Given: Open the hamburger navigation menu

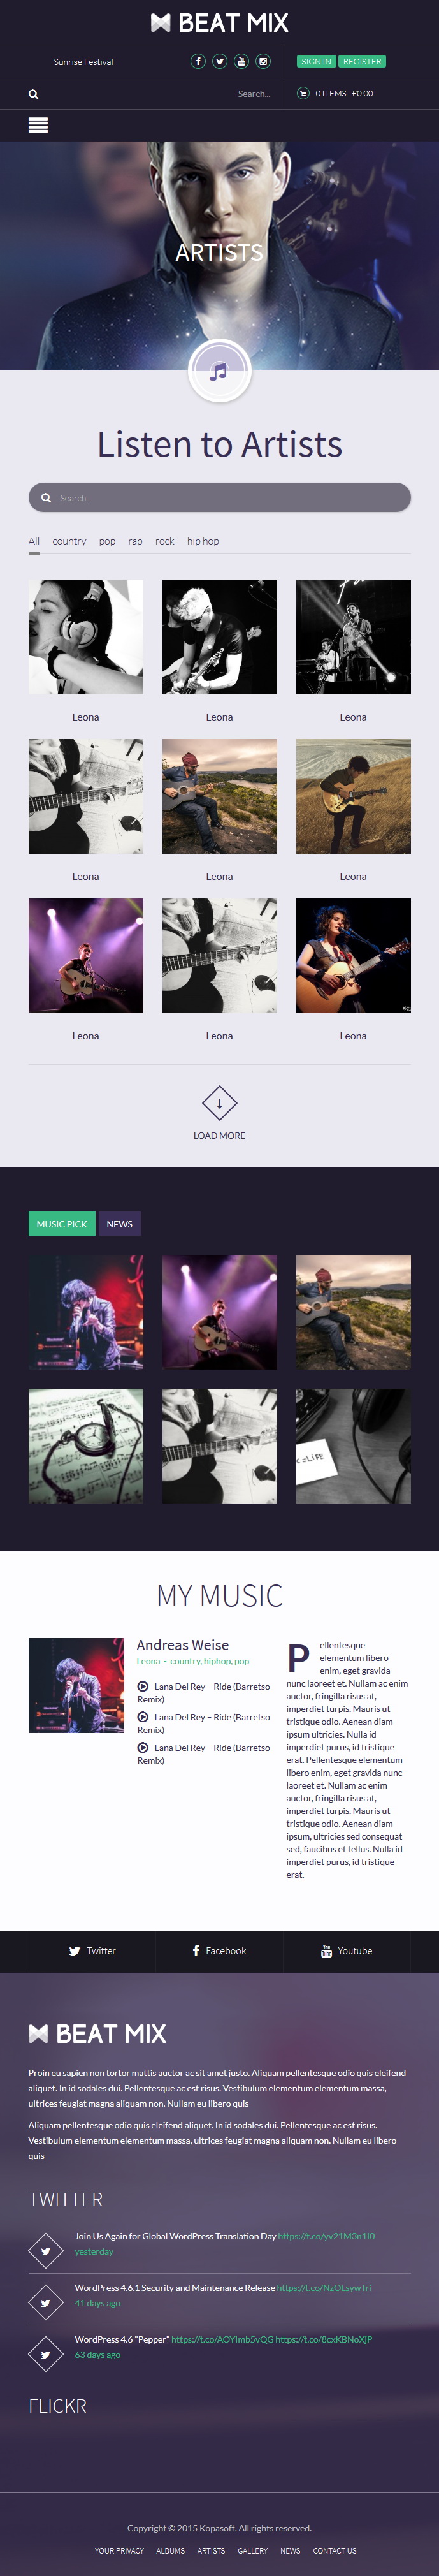Looking at the screenshot, I should pyautogui.click(x=38, y=125).
